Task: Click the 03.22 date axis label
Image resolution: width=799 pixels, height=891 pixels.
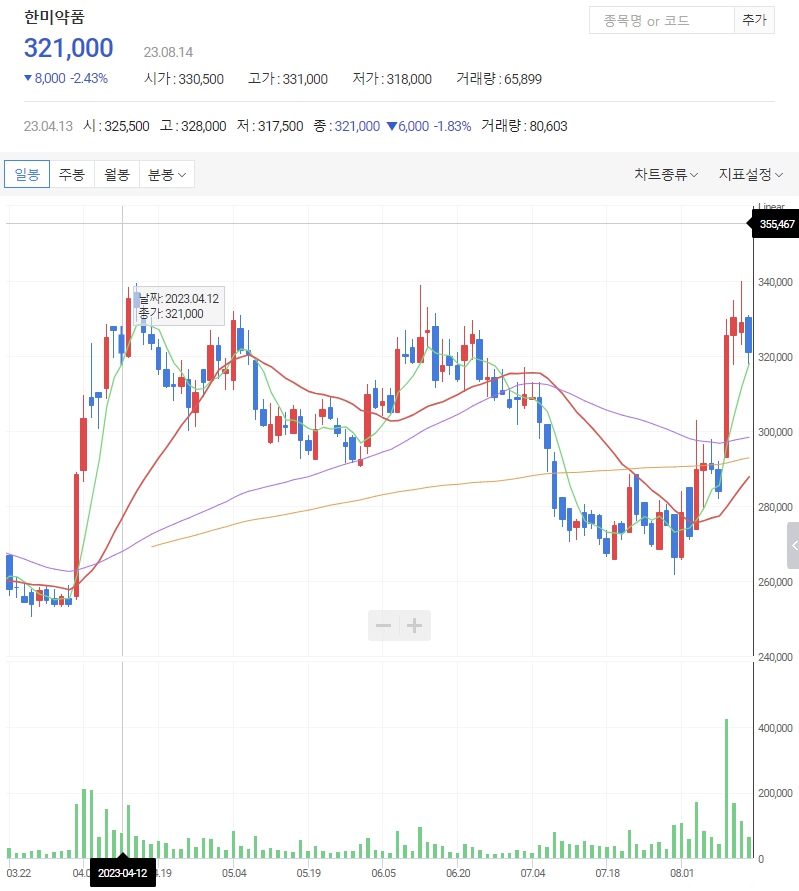Action: 19,873
